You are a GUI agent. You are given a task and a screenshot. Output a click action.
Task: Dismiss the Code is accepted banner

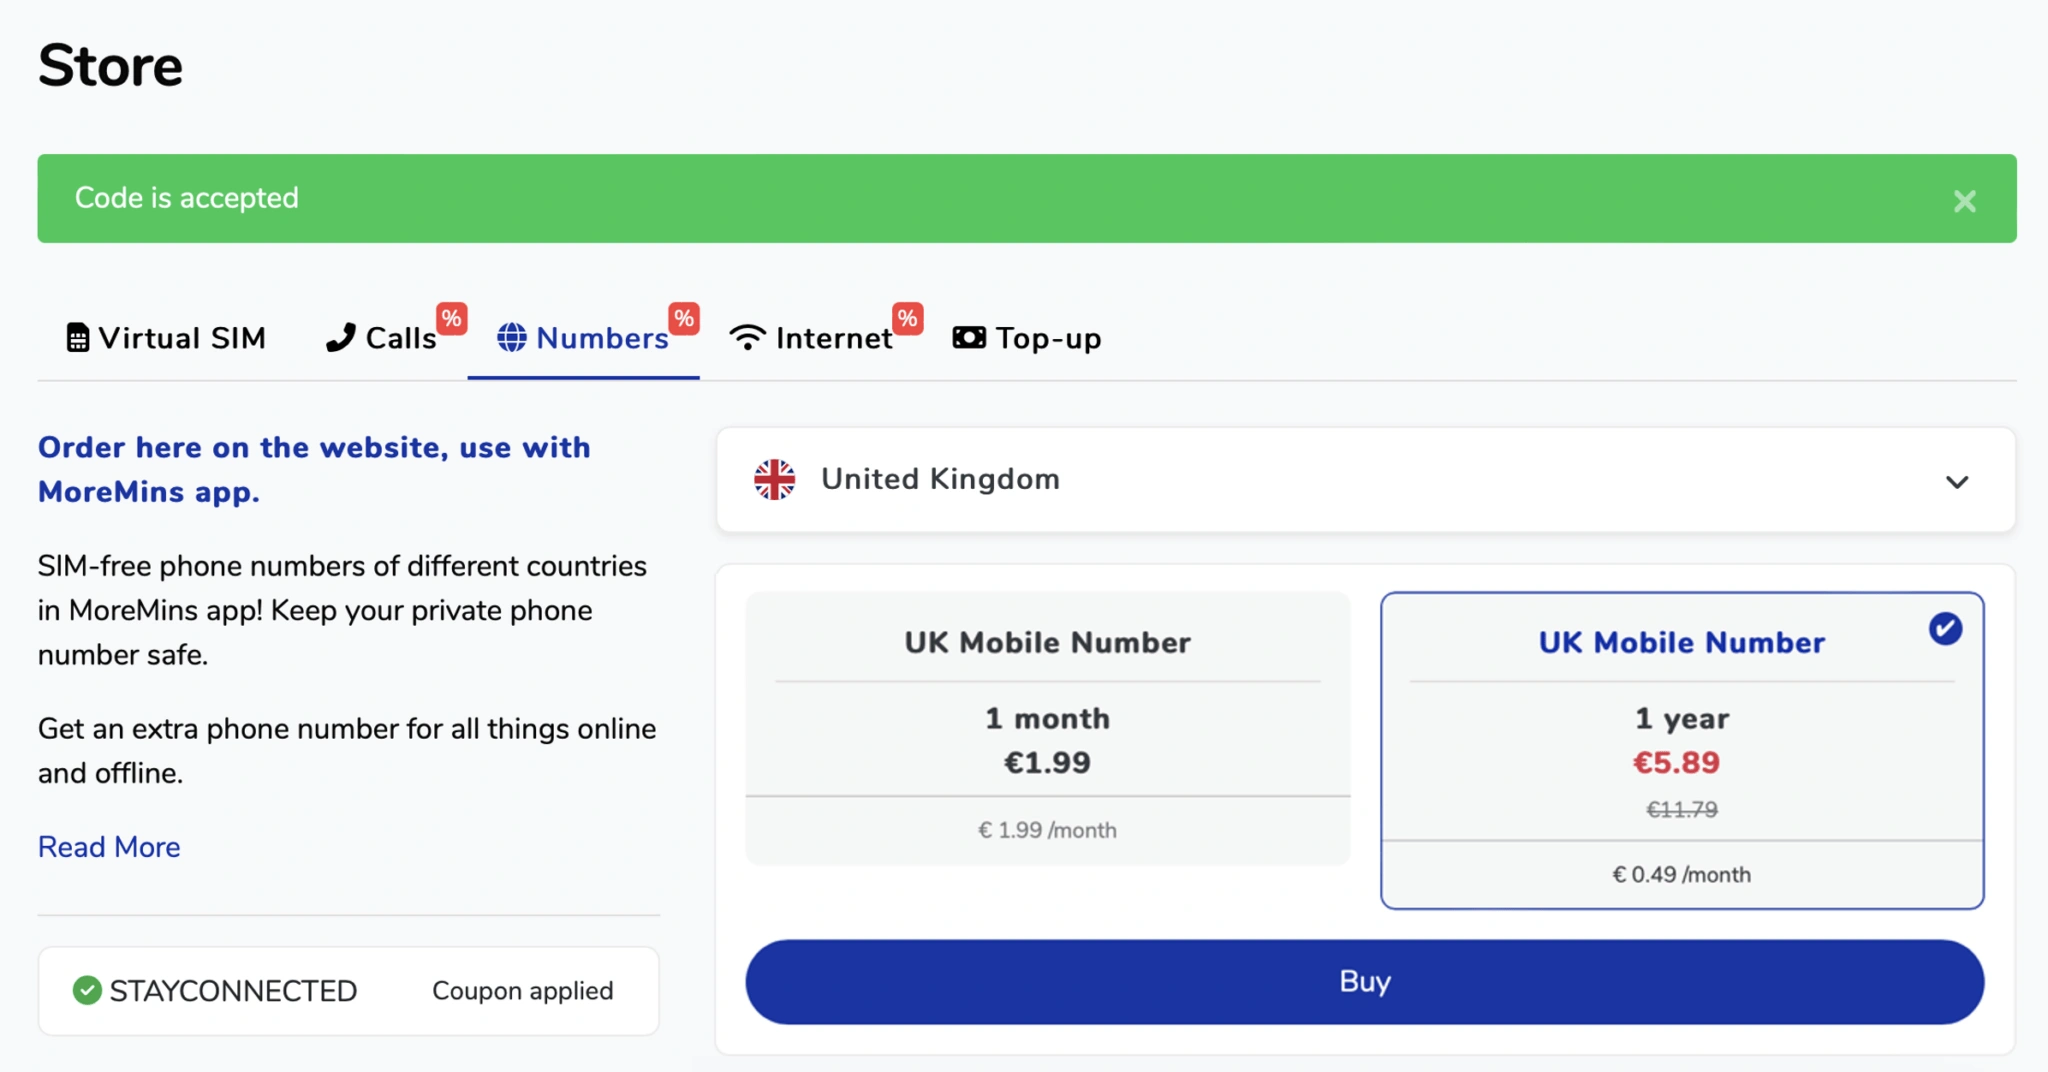coord(1964,200)
